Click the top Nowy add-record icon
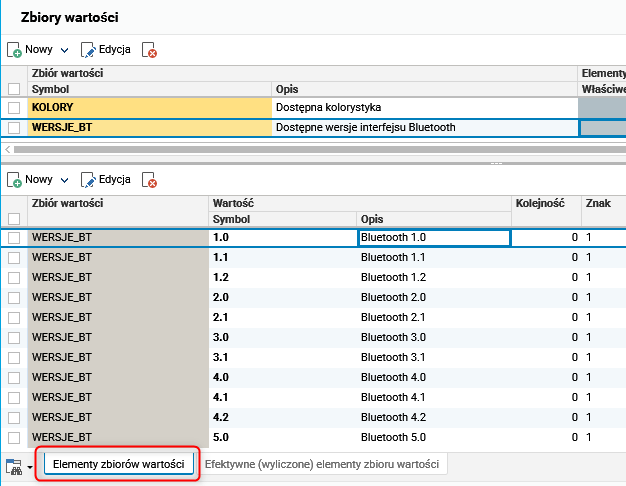The image size is (626, 486). [x=15, y=49]
